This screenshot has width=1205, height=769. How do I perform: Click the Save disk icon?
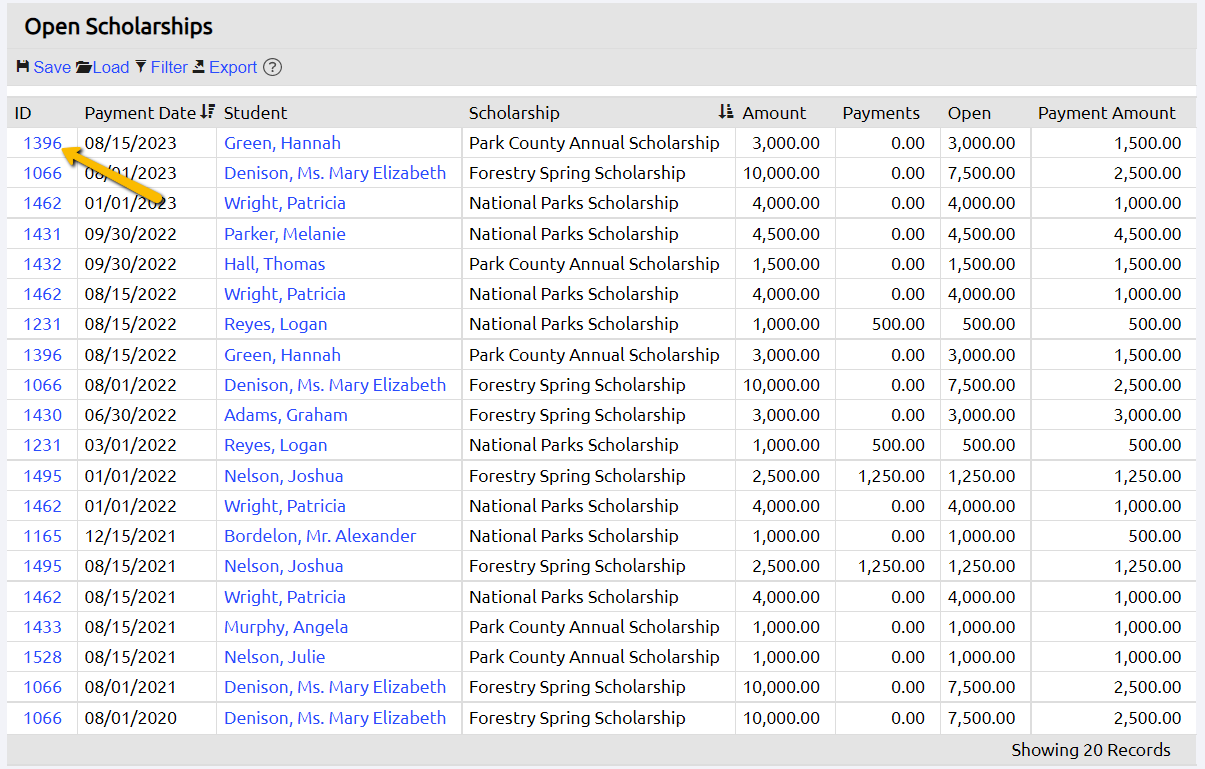[21, 67]
